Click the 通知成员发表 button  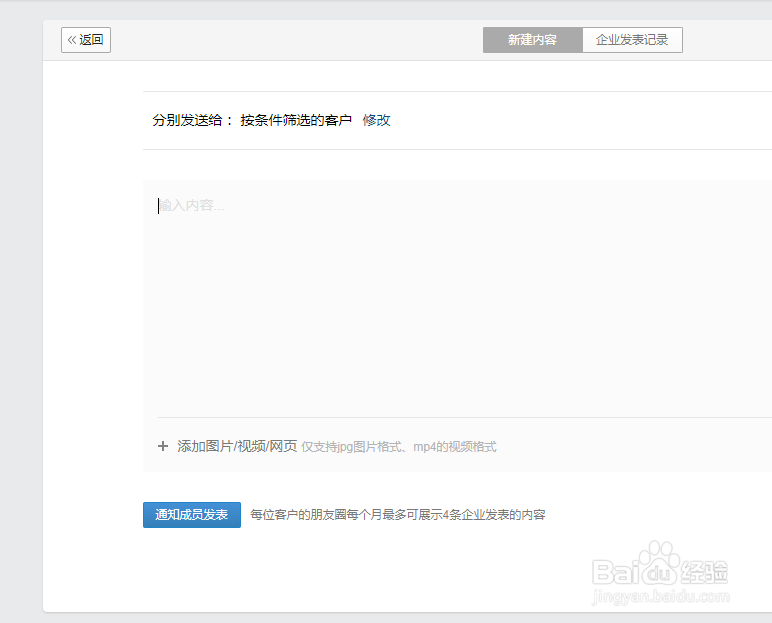(192, 515)
